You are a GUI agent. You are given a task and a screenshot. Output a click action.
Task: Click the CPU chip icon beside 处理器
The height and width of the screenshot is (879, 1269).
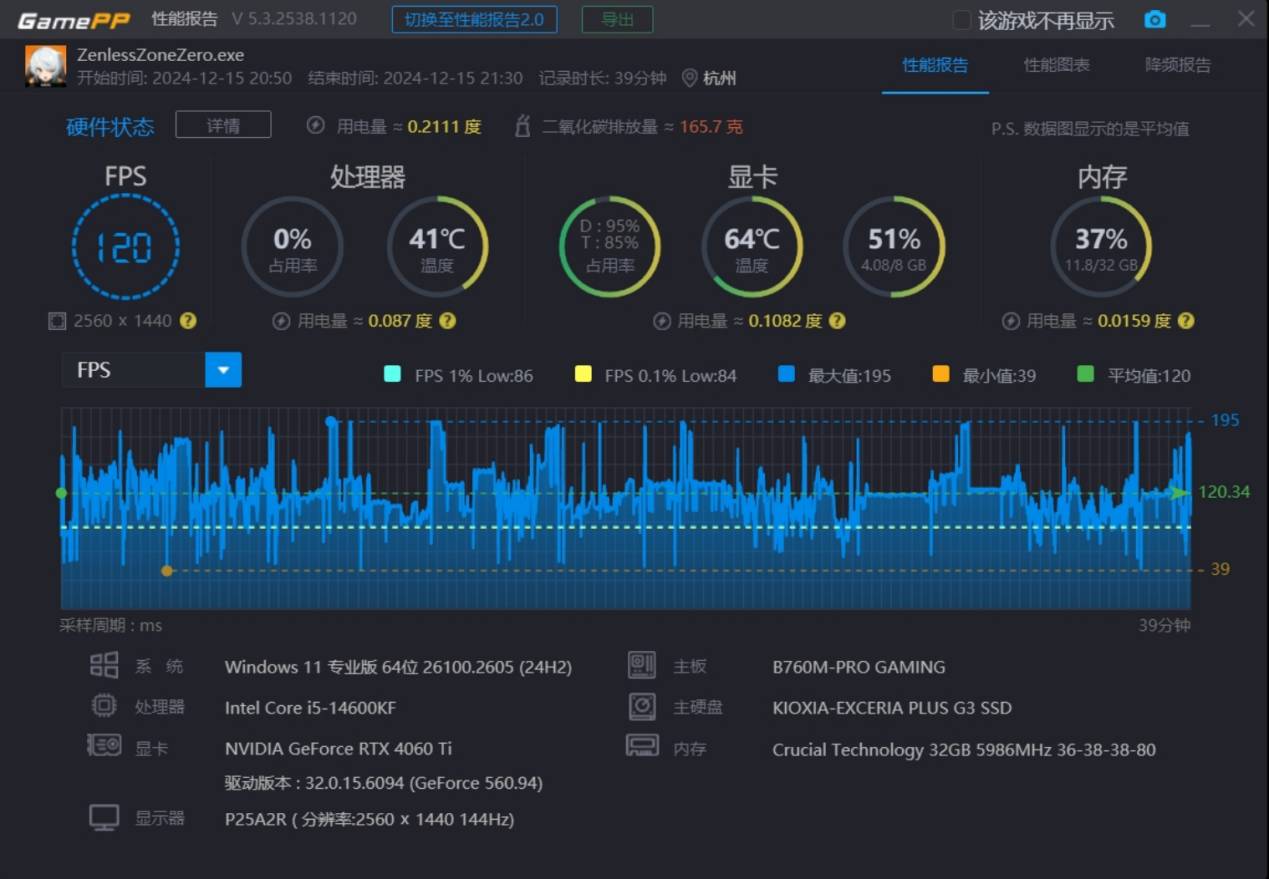coord(104,706)
